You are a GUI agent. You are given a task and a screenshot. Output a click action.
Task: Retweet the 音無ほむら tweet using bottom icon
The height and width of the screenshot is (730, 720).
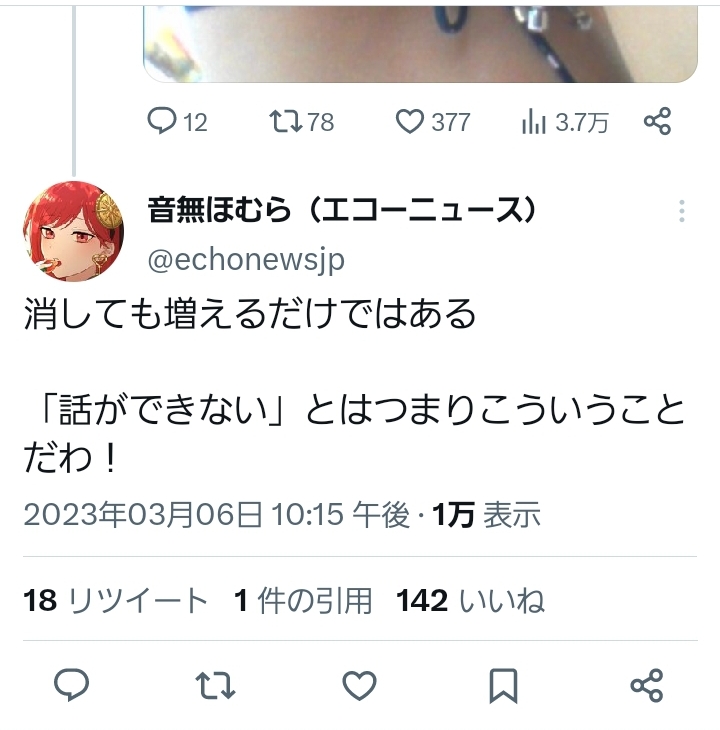tap(215, 685)
